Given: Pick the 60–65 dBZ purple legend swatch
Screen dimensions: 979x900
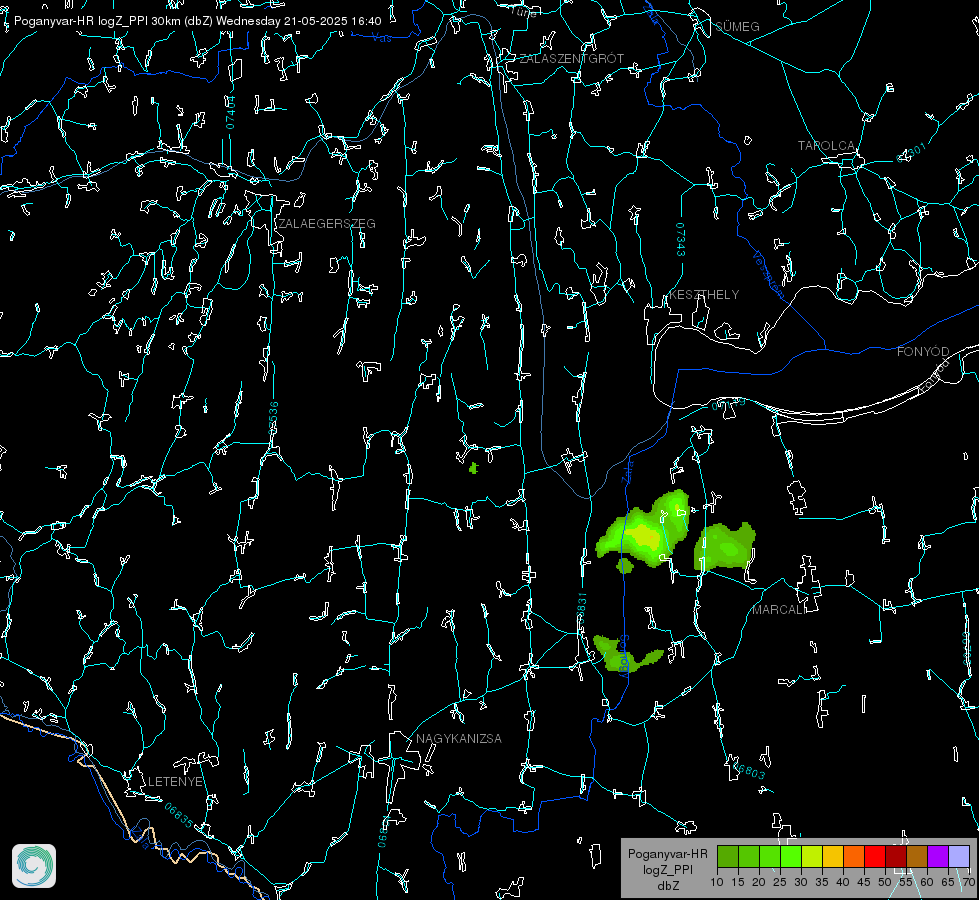Looking at the screenshot, I should (938, 856).
